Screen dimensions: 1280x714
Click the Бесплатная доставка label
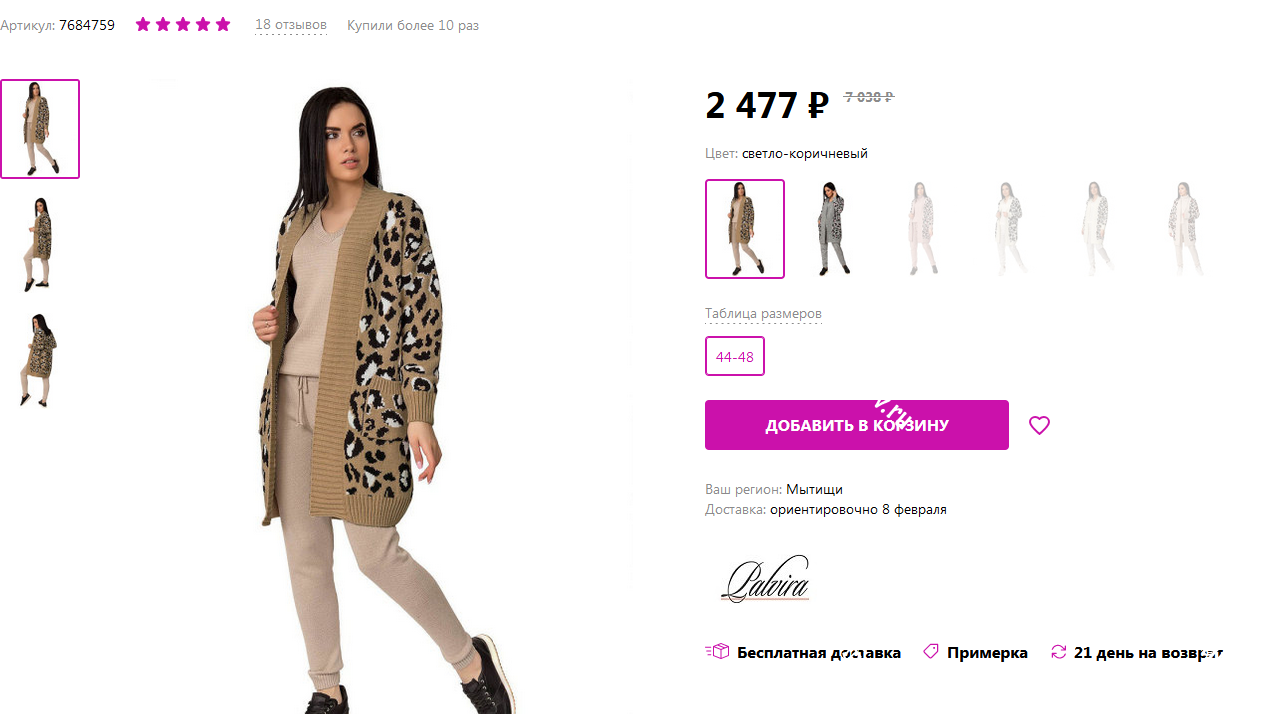click(x=819, y=652)
